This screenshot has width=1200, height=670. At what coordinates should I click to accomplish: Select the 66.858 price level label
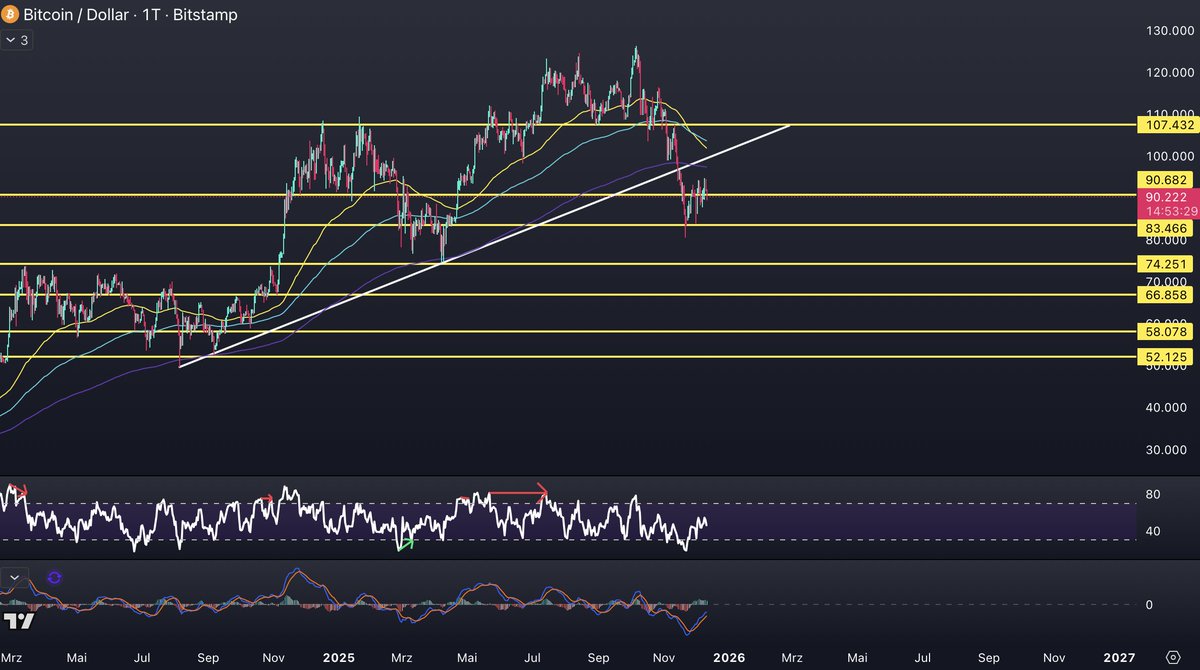click(1167, 295)
